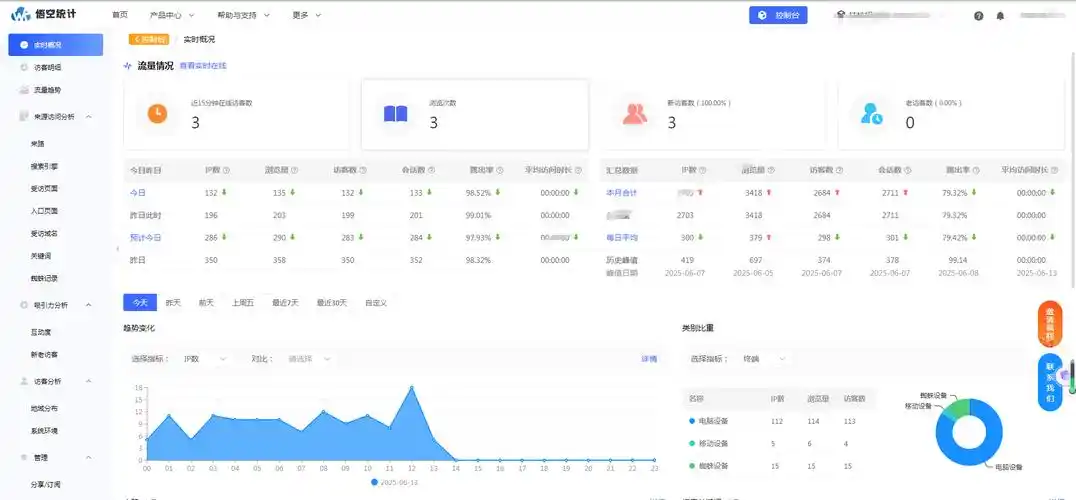Switch to the 最近7天 date tab
Viewport: 1076px width, 500px height.
click(285, 302)
